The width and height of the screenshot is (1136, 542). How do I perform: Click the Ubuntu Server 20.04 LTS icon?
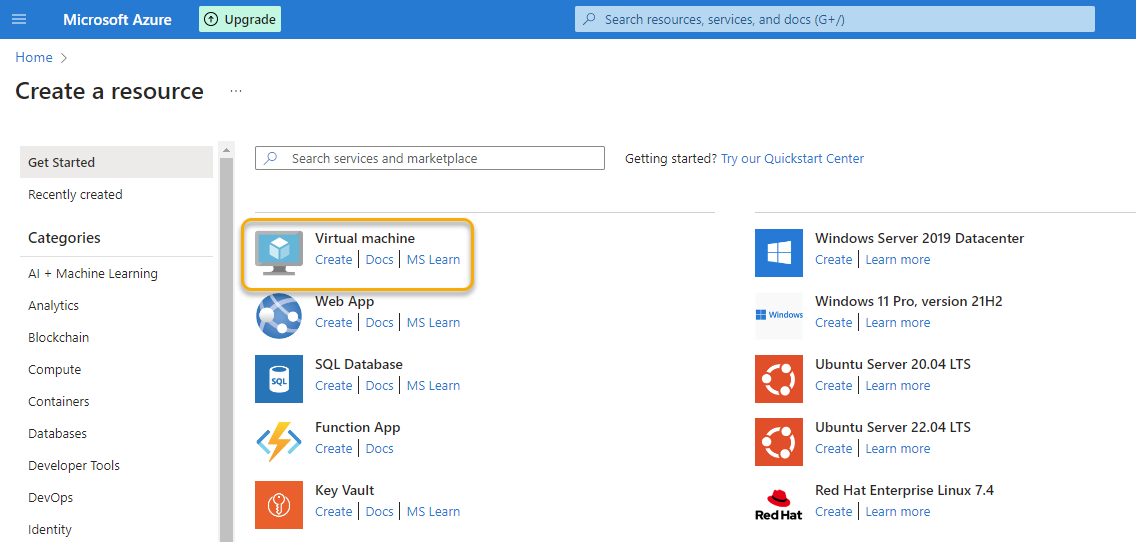[x=779, y=379]
